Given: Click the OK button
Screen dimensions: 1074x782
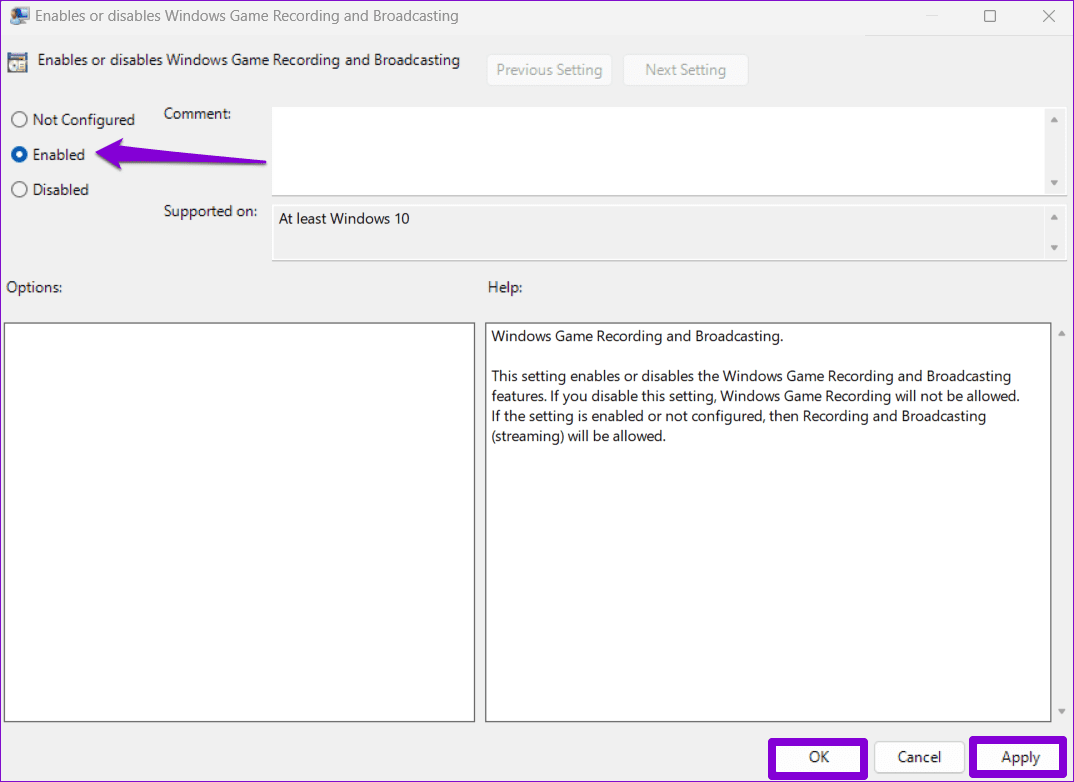Looking at the screenshot, I should pyautogui.click(x=817, y=757).
